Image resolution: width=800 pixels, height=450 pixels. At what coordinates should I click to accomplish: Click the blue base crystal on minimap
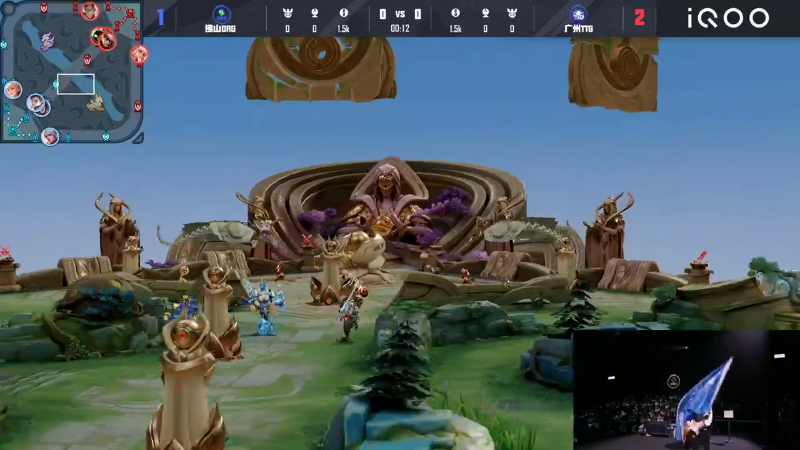[x=13, y=131]
